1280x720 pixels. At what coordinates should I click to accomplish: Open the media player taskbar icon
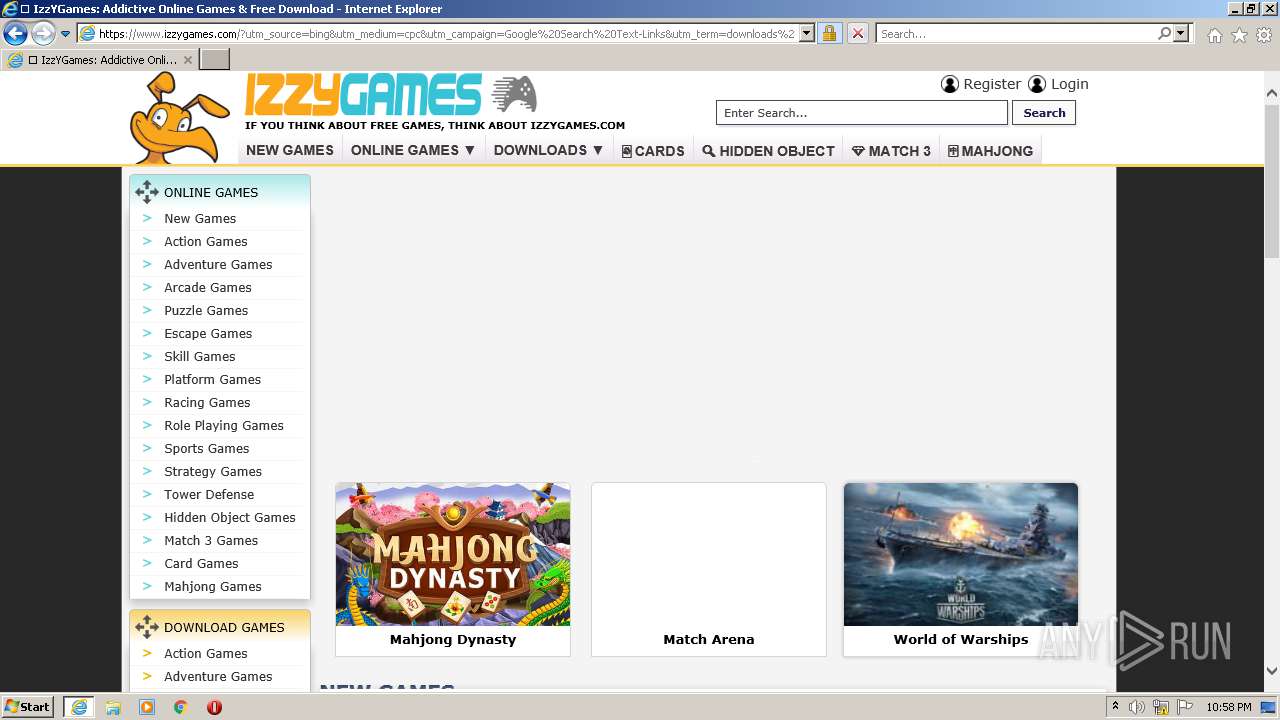point(147,707)
